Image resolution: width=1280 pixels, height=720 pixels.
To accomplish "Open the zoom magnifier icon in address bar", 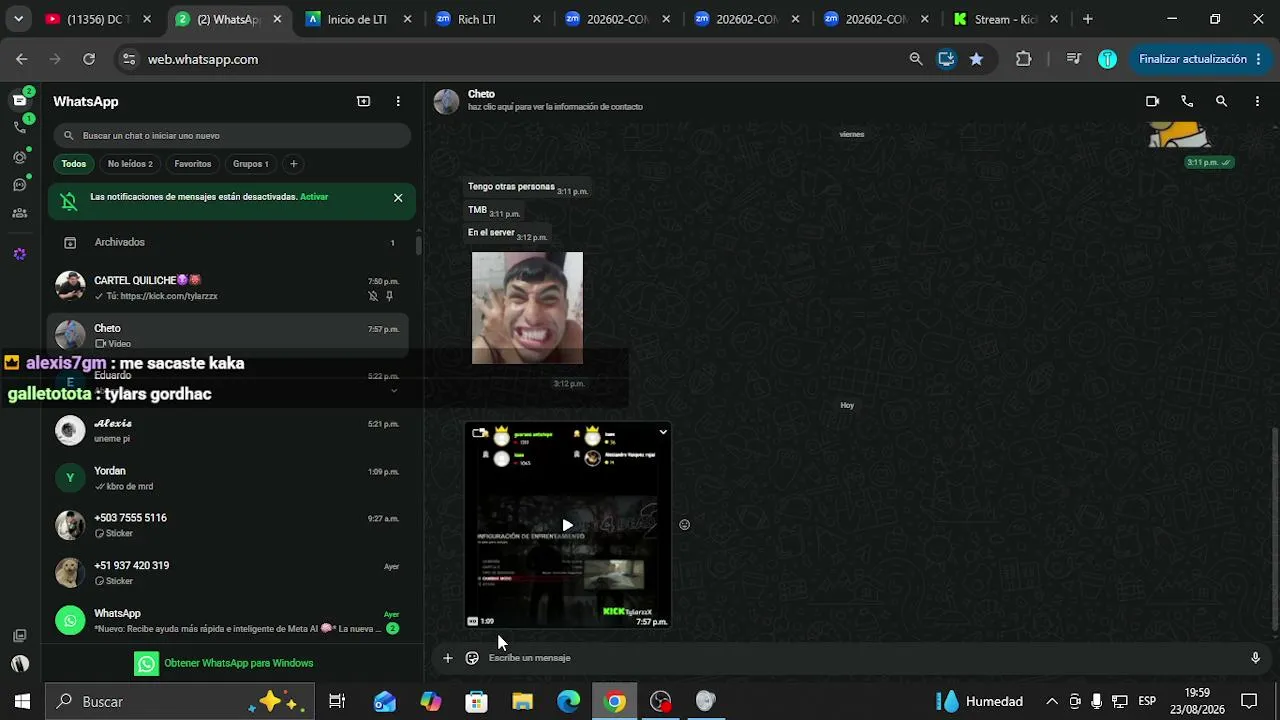I will [916, 59].
